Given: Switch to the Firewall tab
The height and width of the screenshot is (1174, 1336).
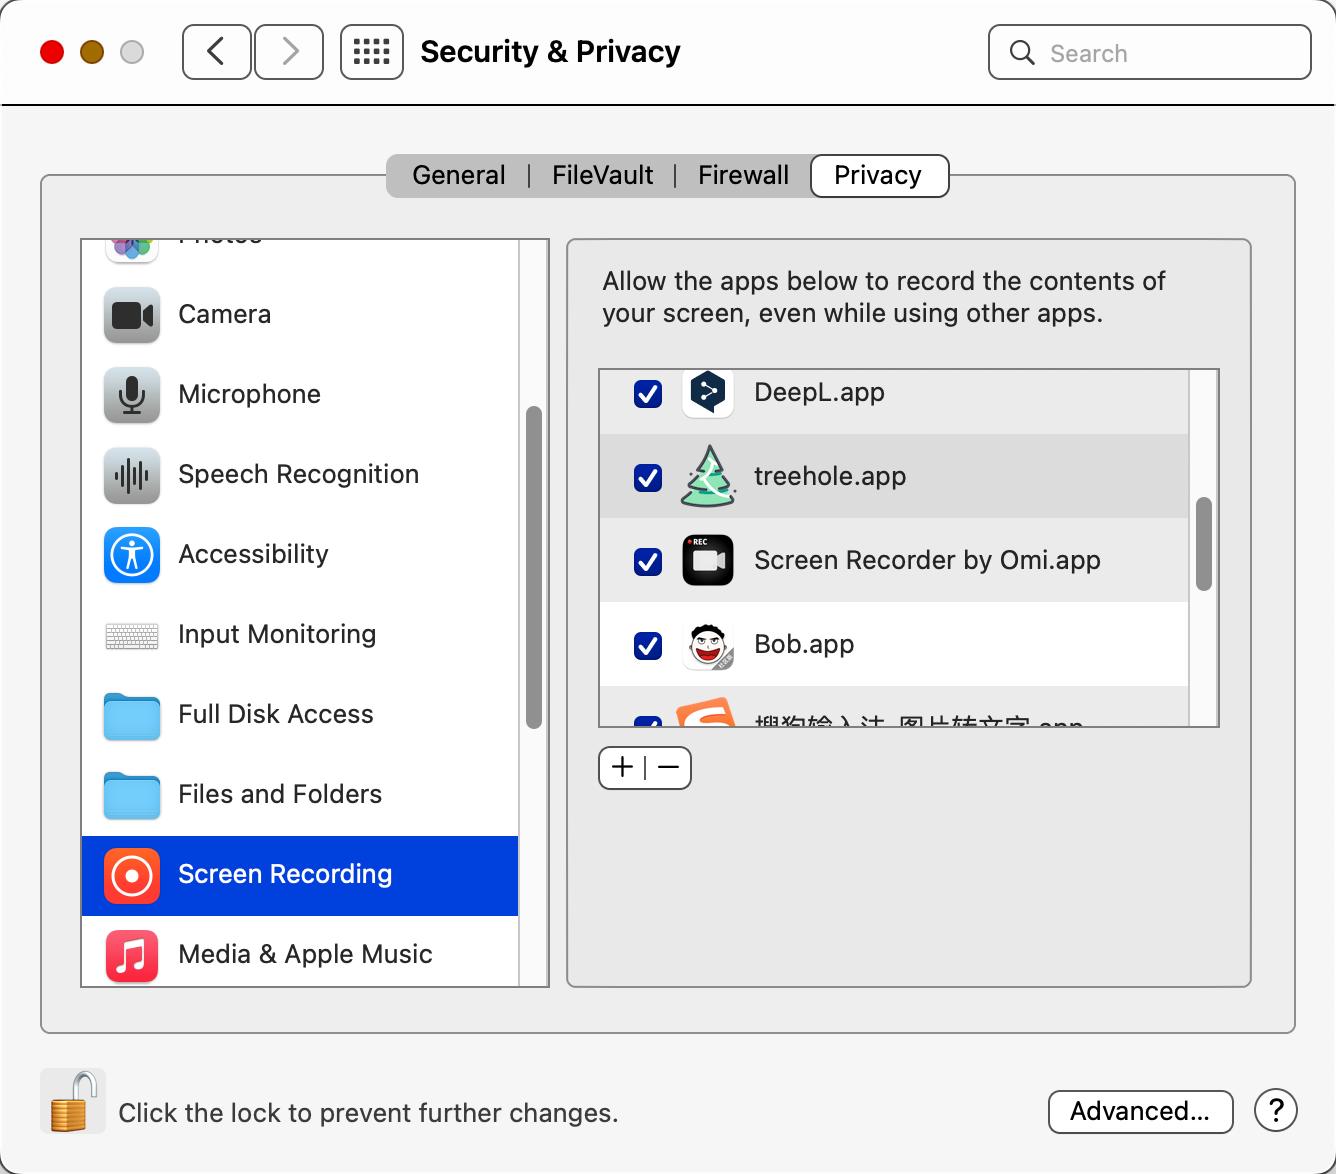Looking at the screenshot, I should (x=744, y=176).
